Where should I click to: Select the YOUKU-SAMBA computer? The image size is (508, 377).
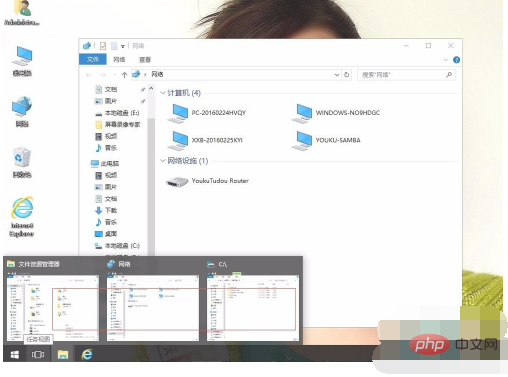click(326, 140)
